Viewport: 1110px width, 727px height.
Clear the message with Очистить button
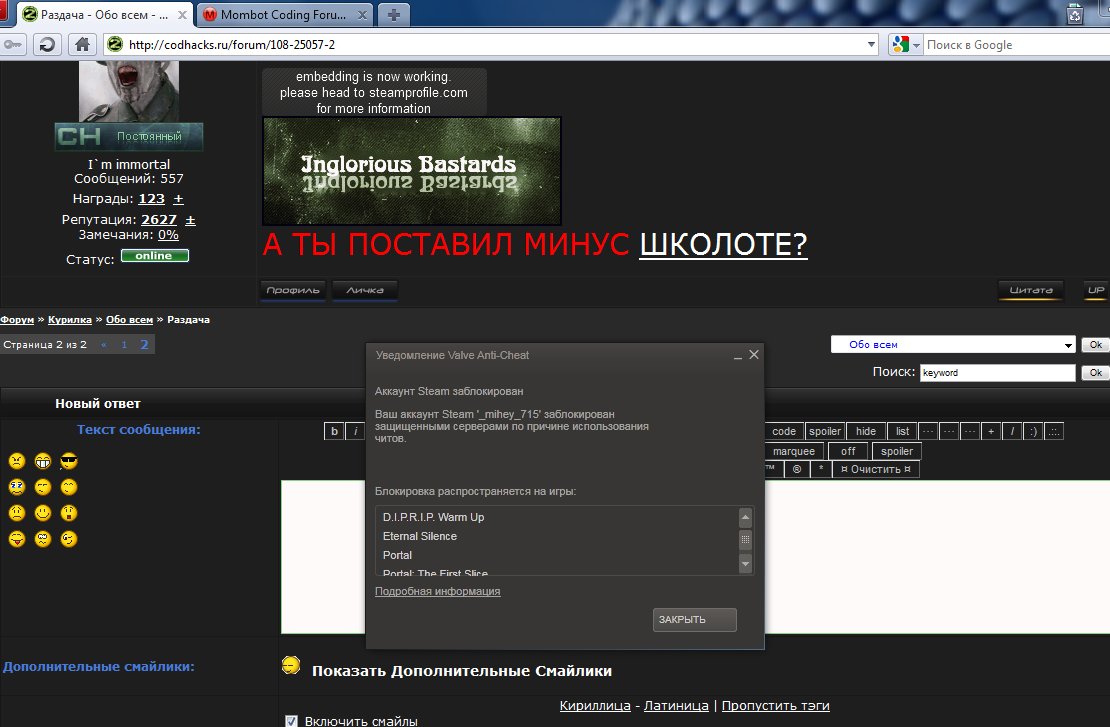(876, 469)
